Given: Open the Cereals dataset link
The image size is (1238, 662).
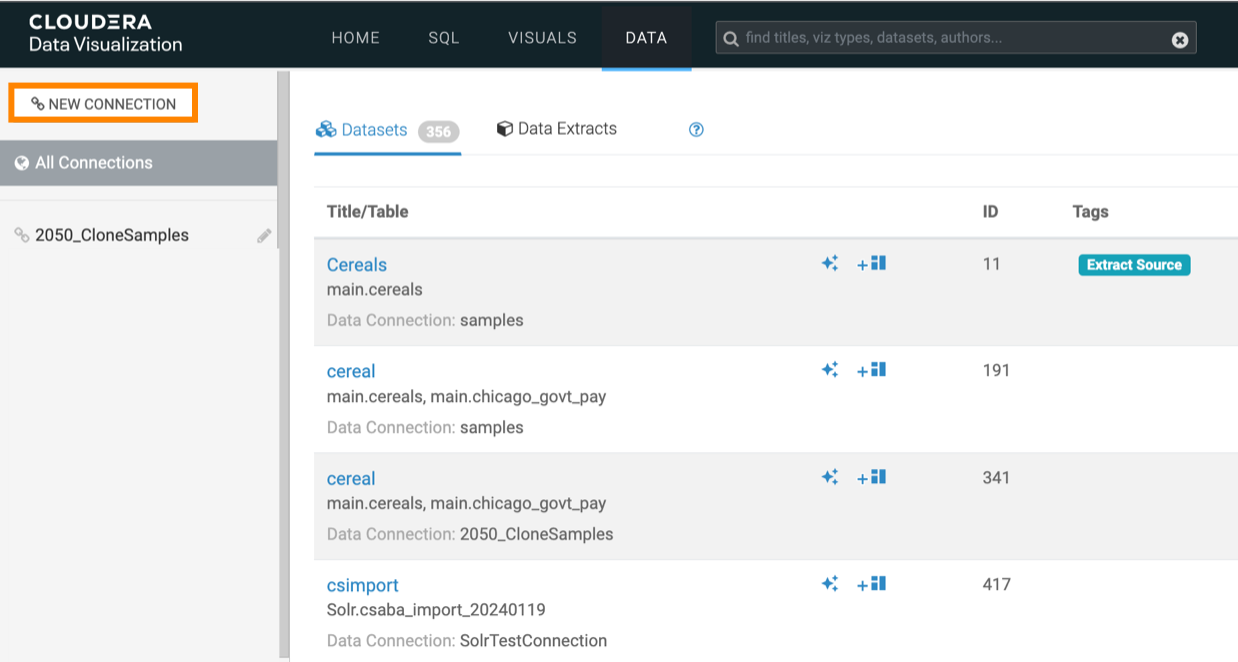Looking at the screenshot, I should (356, 265).
